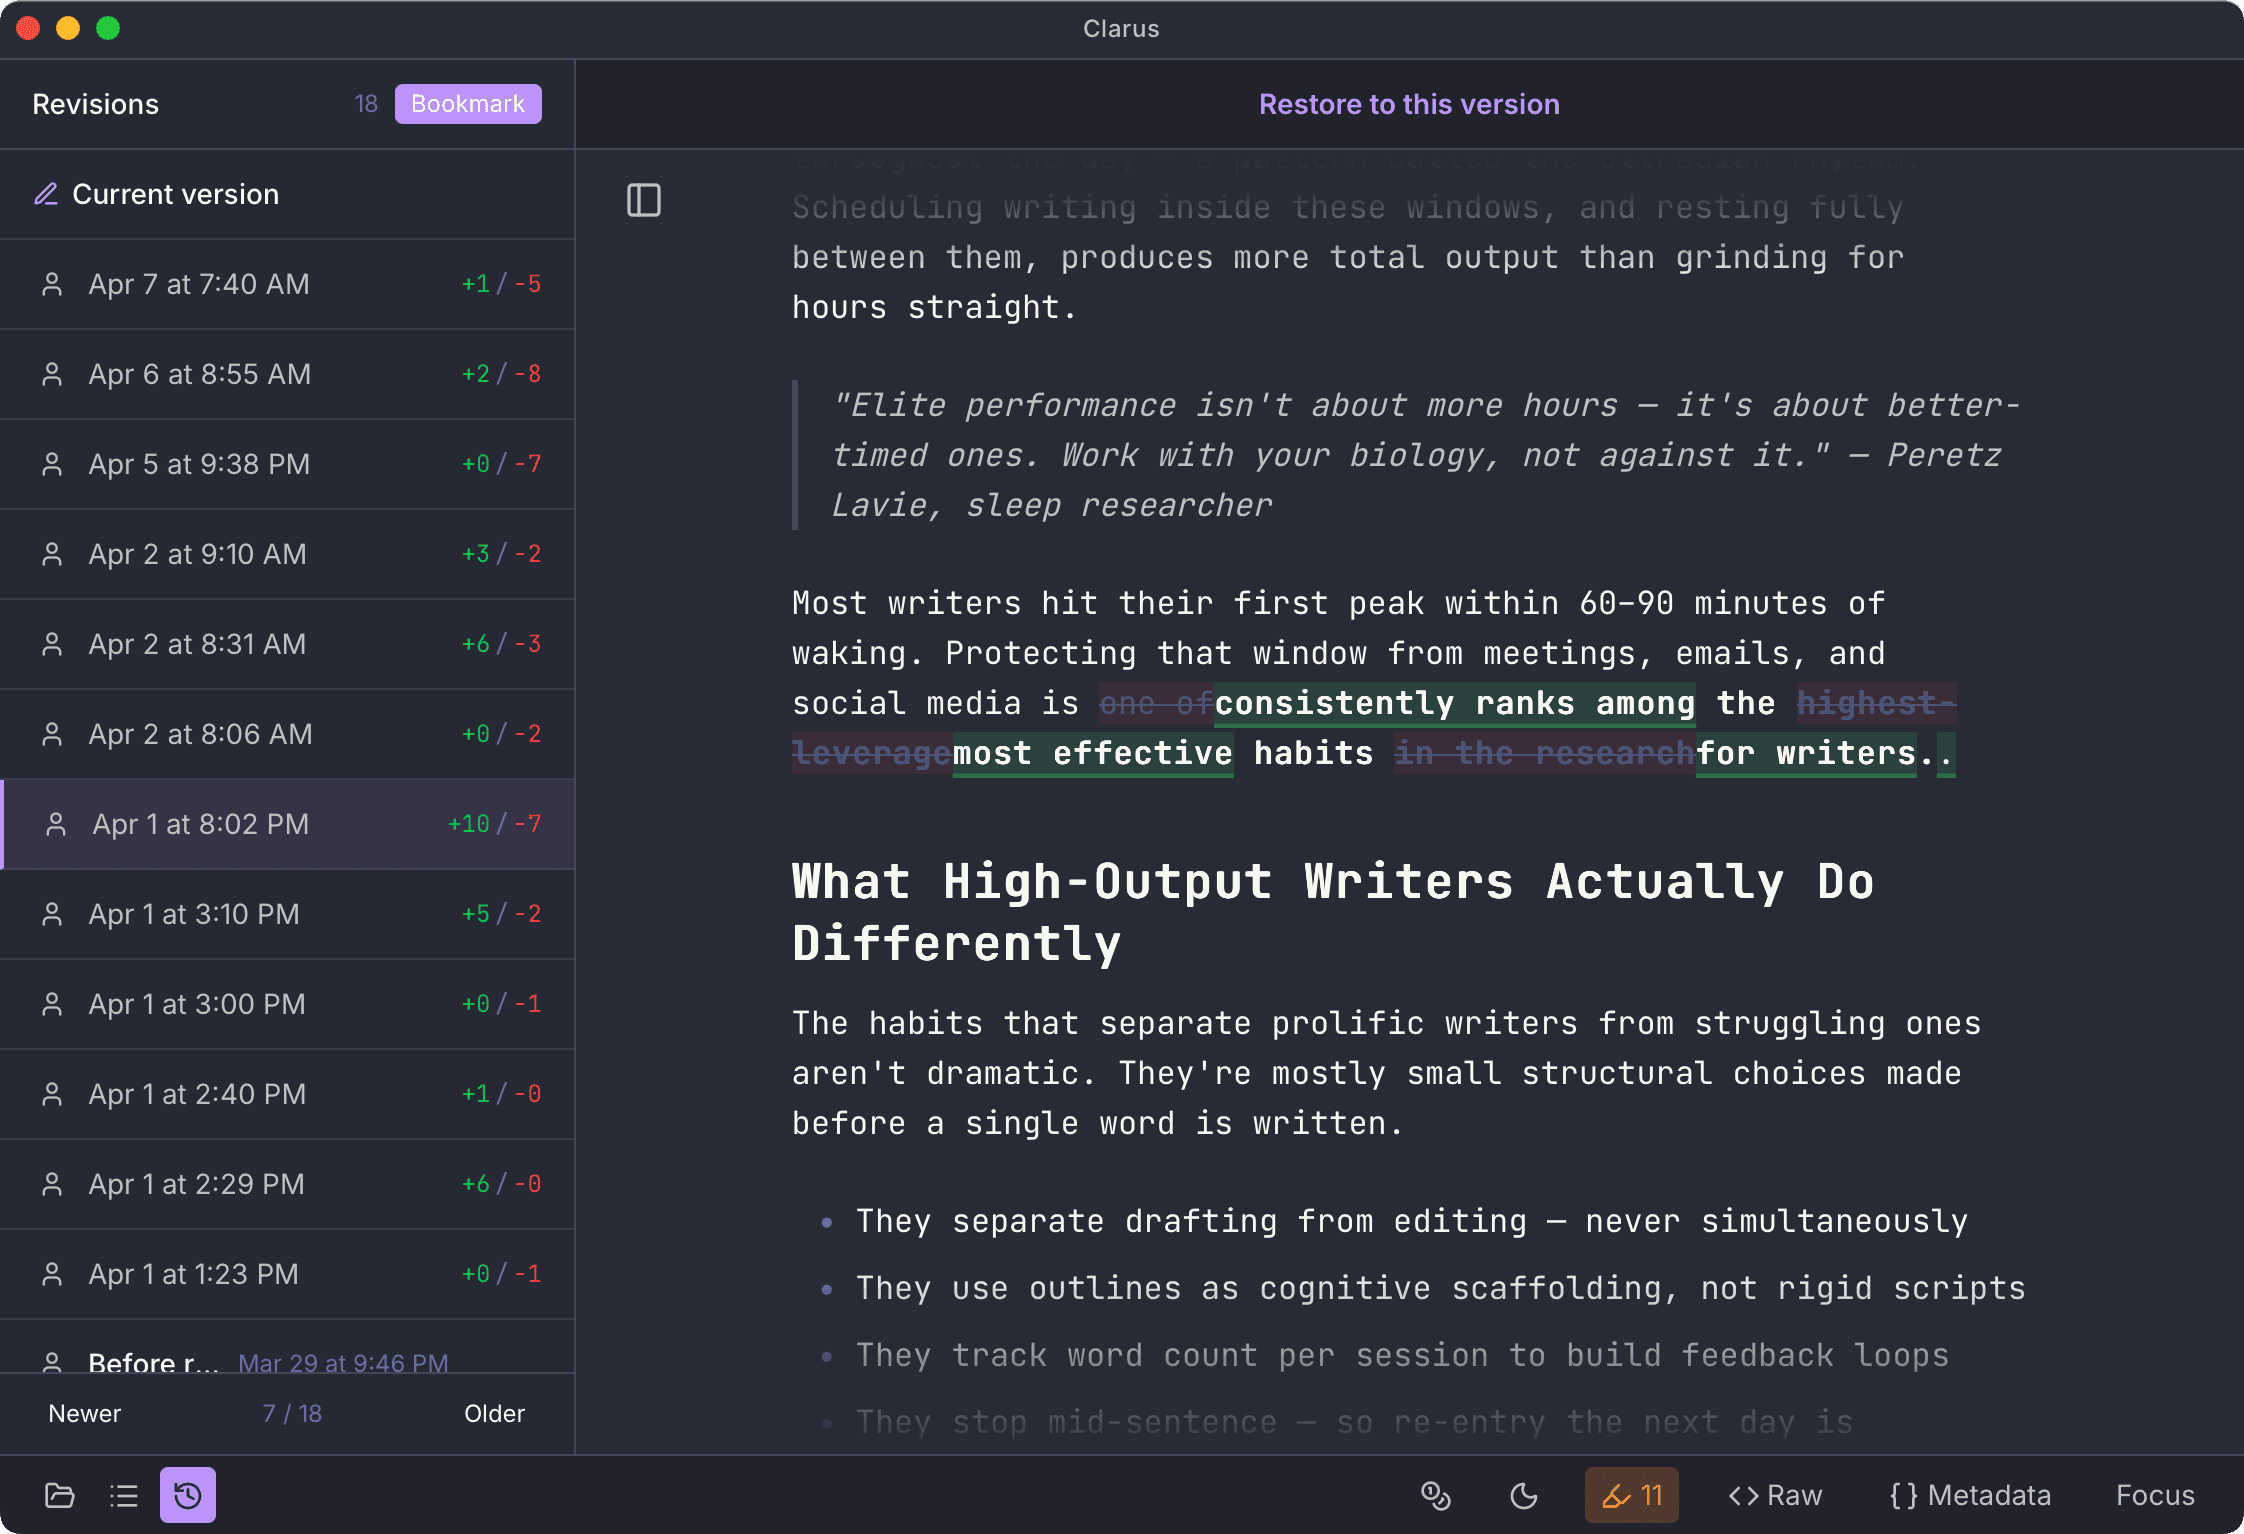2244x1534 pixels.
Task: Open revision Apr 1 at 2:29 PM
Action: pyautogui.click(x=287, y=1184)
